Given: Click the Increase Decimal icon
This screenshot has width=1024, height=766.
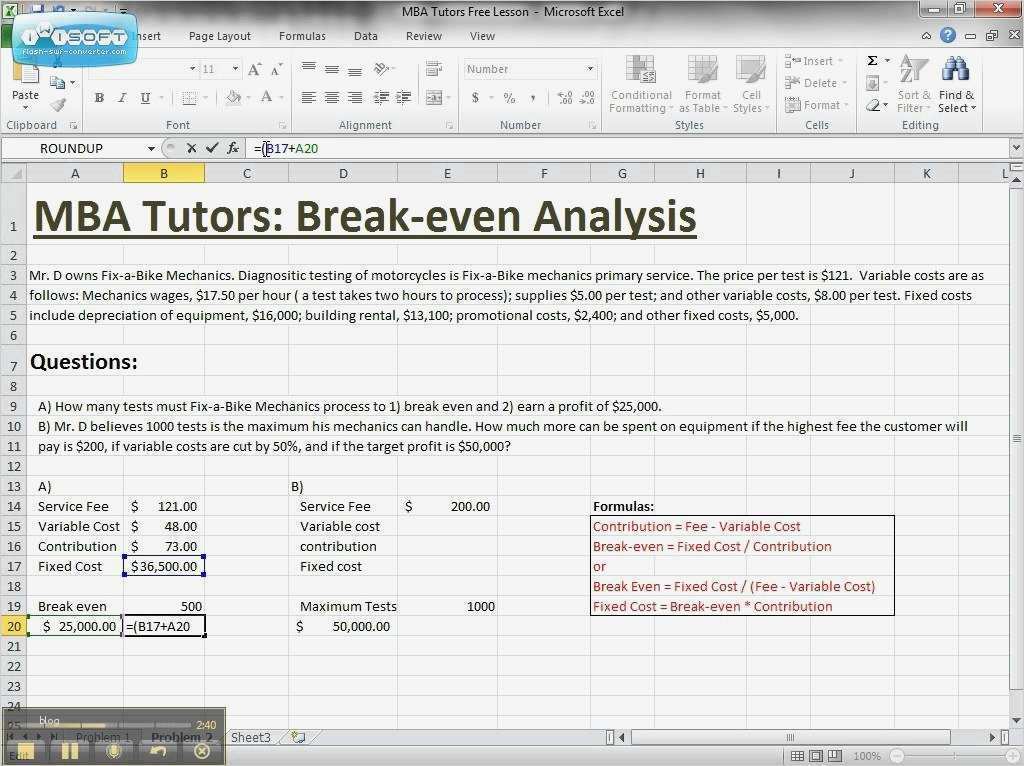Looking at the screenshot, I should (565, 98).
